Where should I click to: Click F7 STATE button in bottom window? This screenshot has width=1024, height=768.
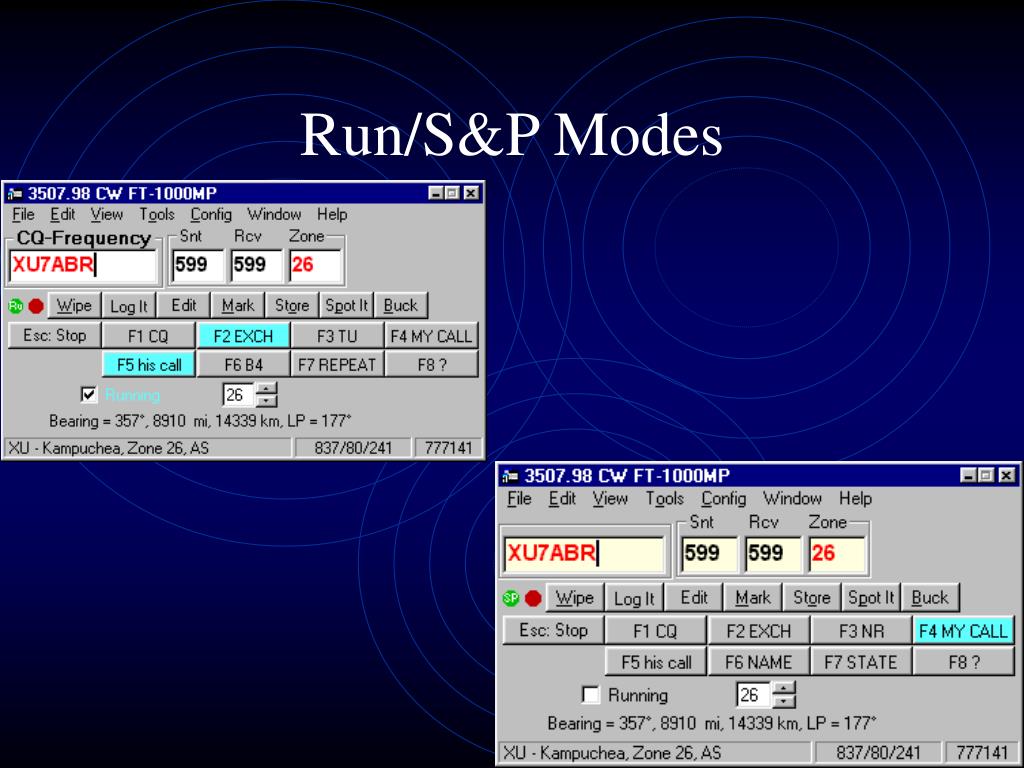click(861, 662)
